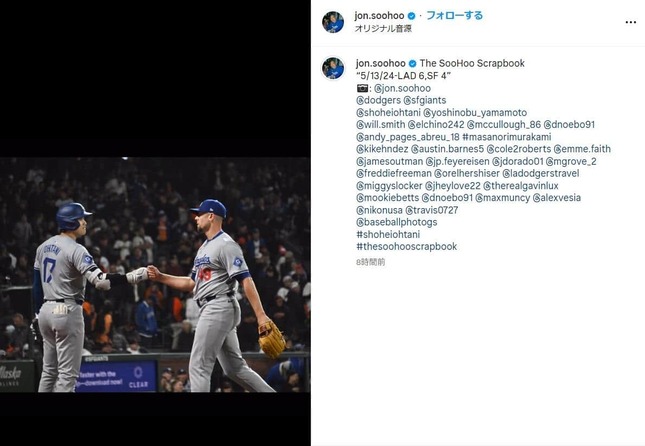Click verified badge next to header username

click(411, 16)
